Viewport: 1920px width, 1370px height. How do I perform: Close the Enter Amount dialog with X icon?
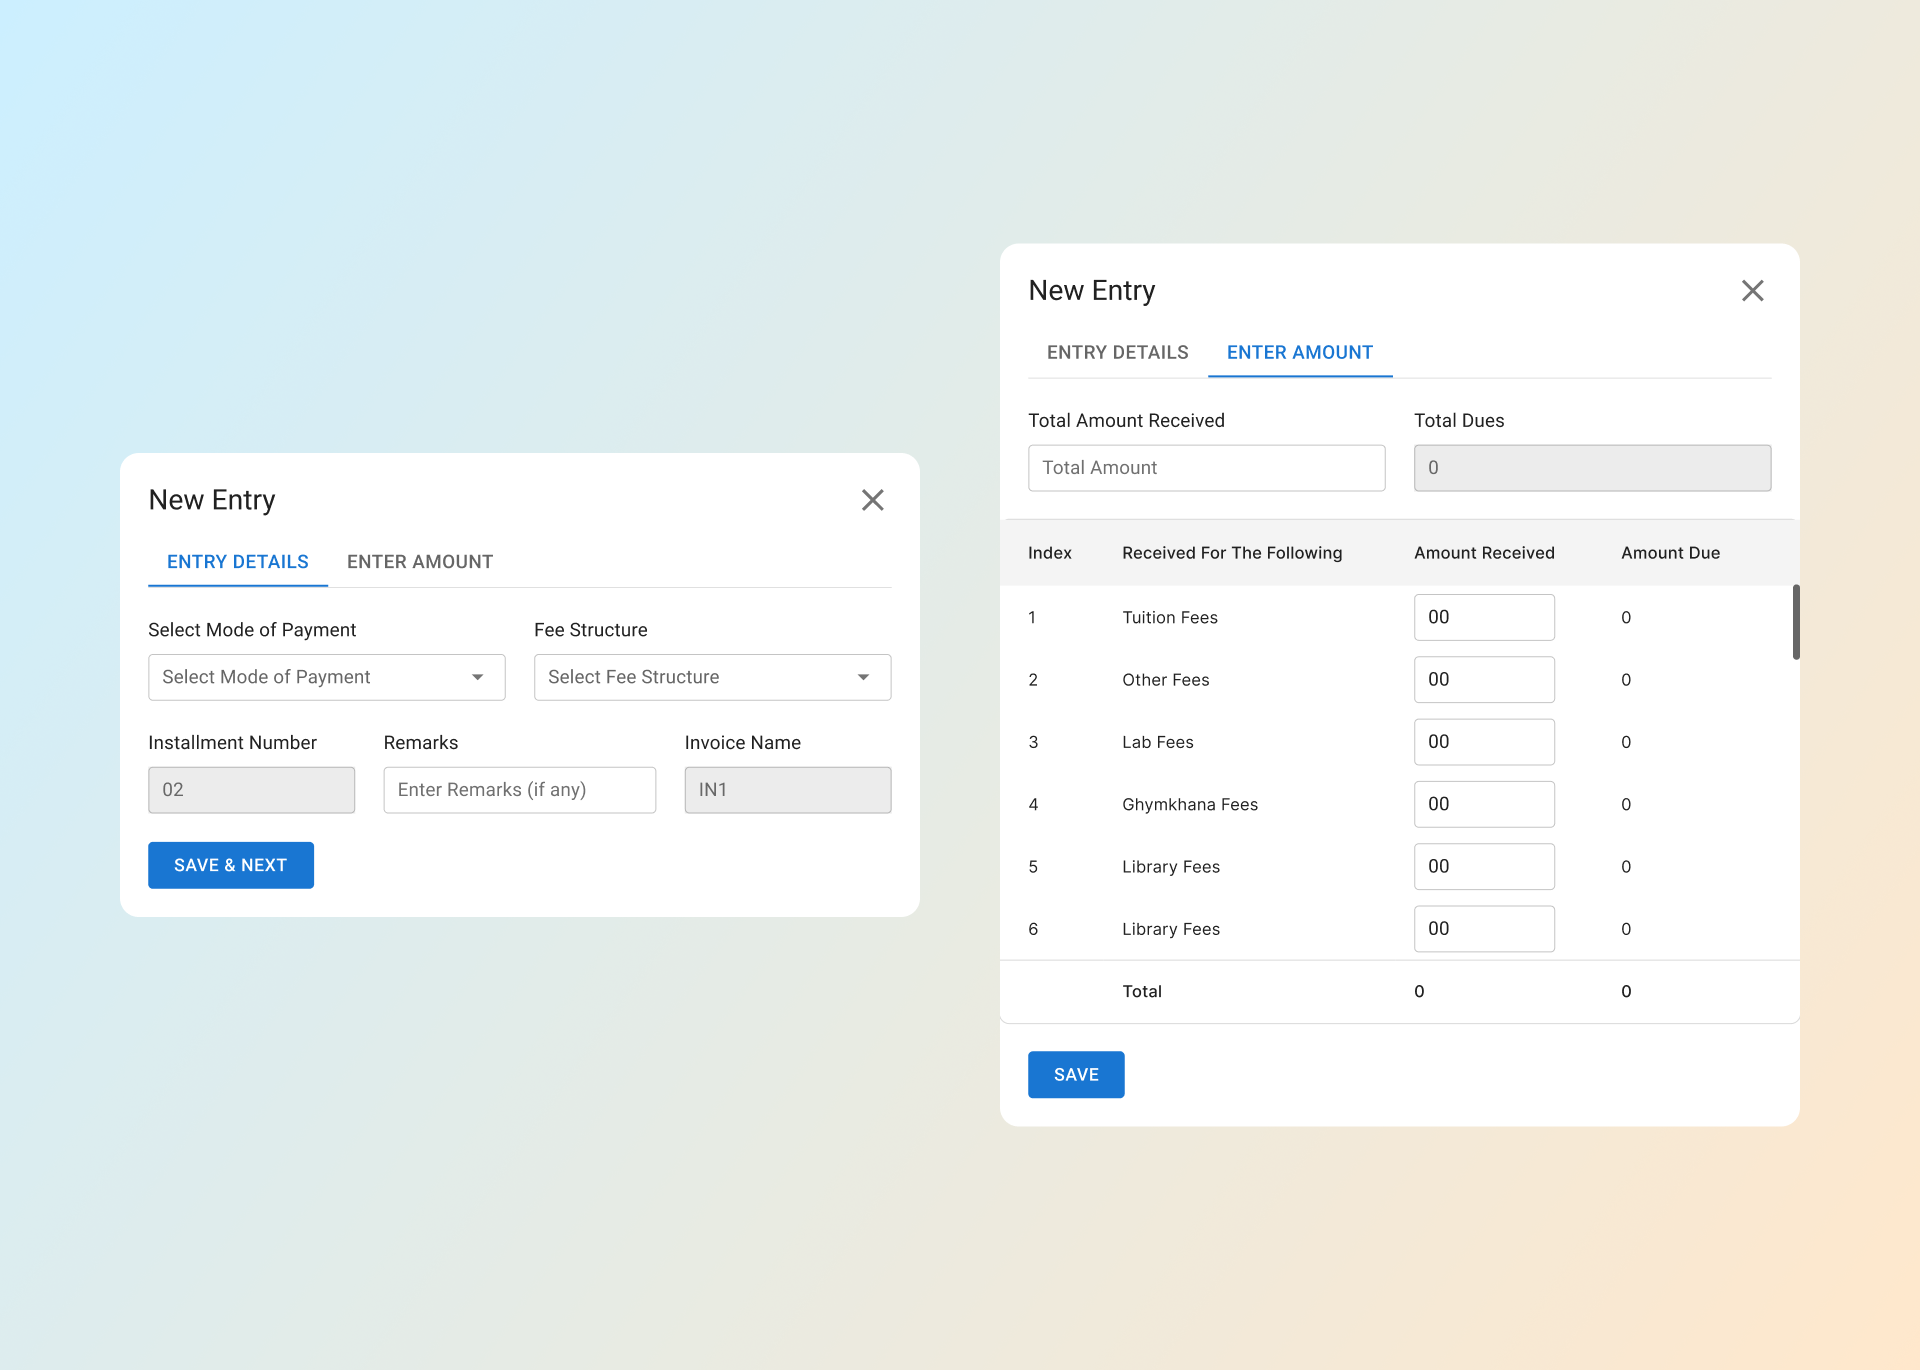click(1753, 291)
